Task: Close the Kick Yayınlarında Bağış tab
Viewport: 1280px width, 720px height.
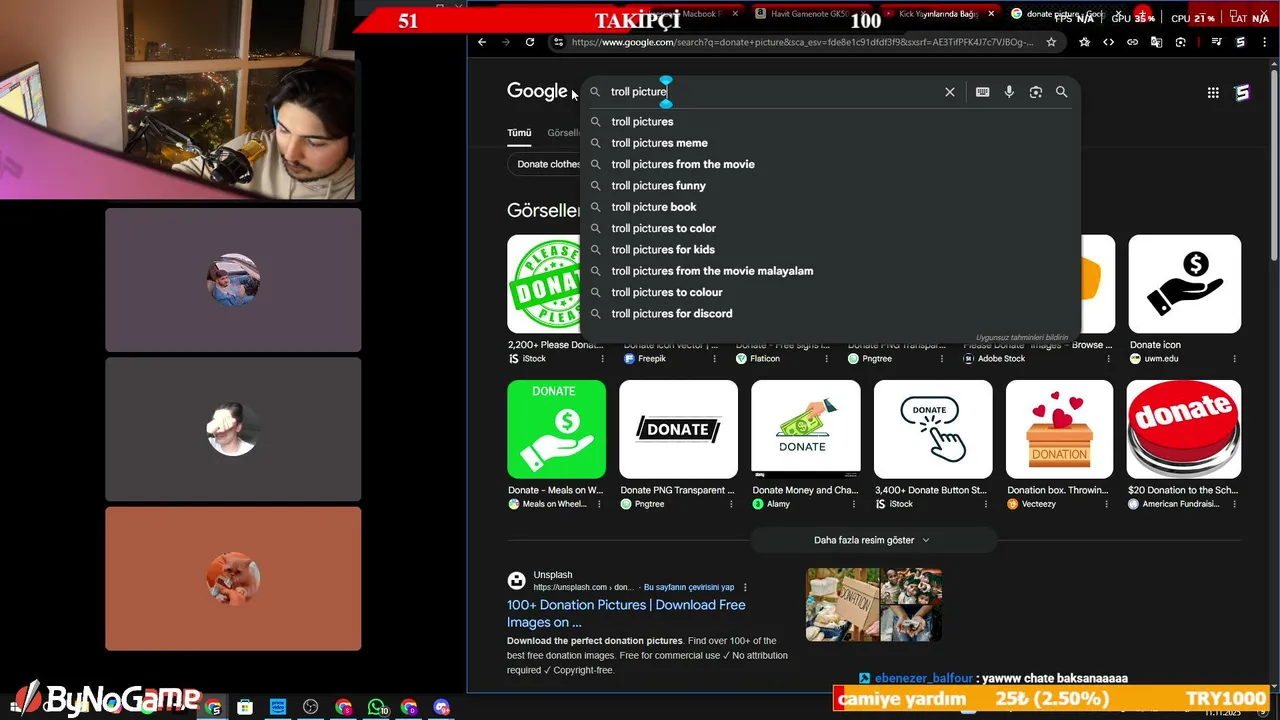Action: [x=992, y=14]
